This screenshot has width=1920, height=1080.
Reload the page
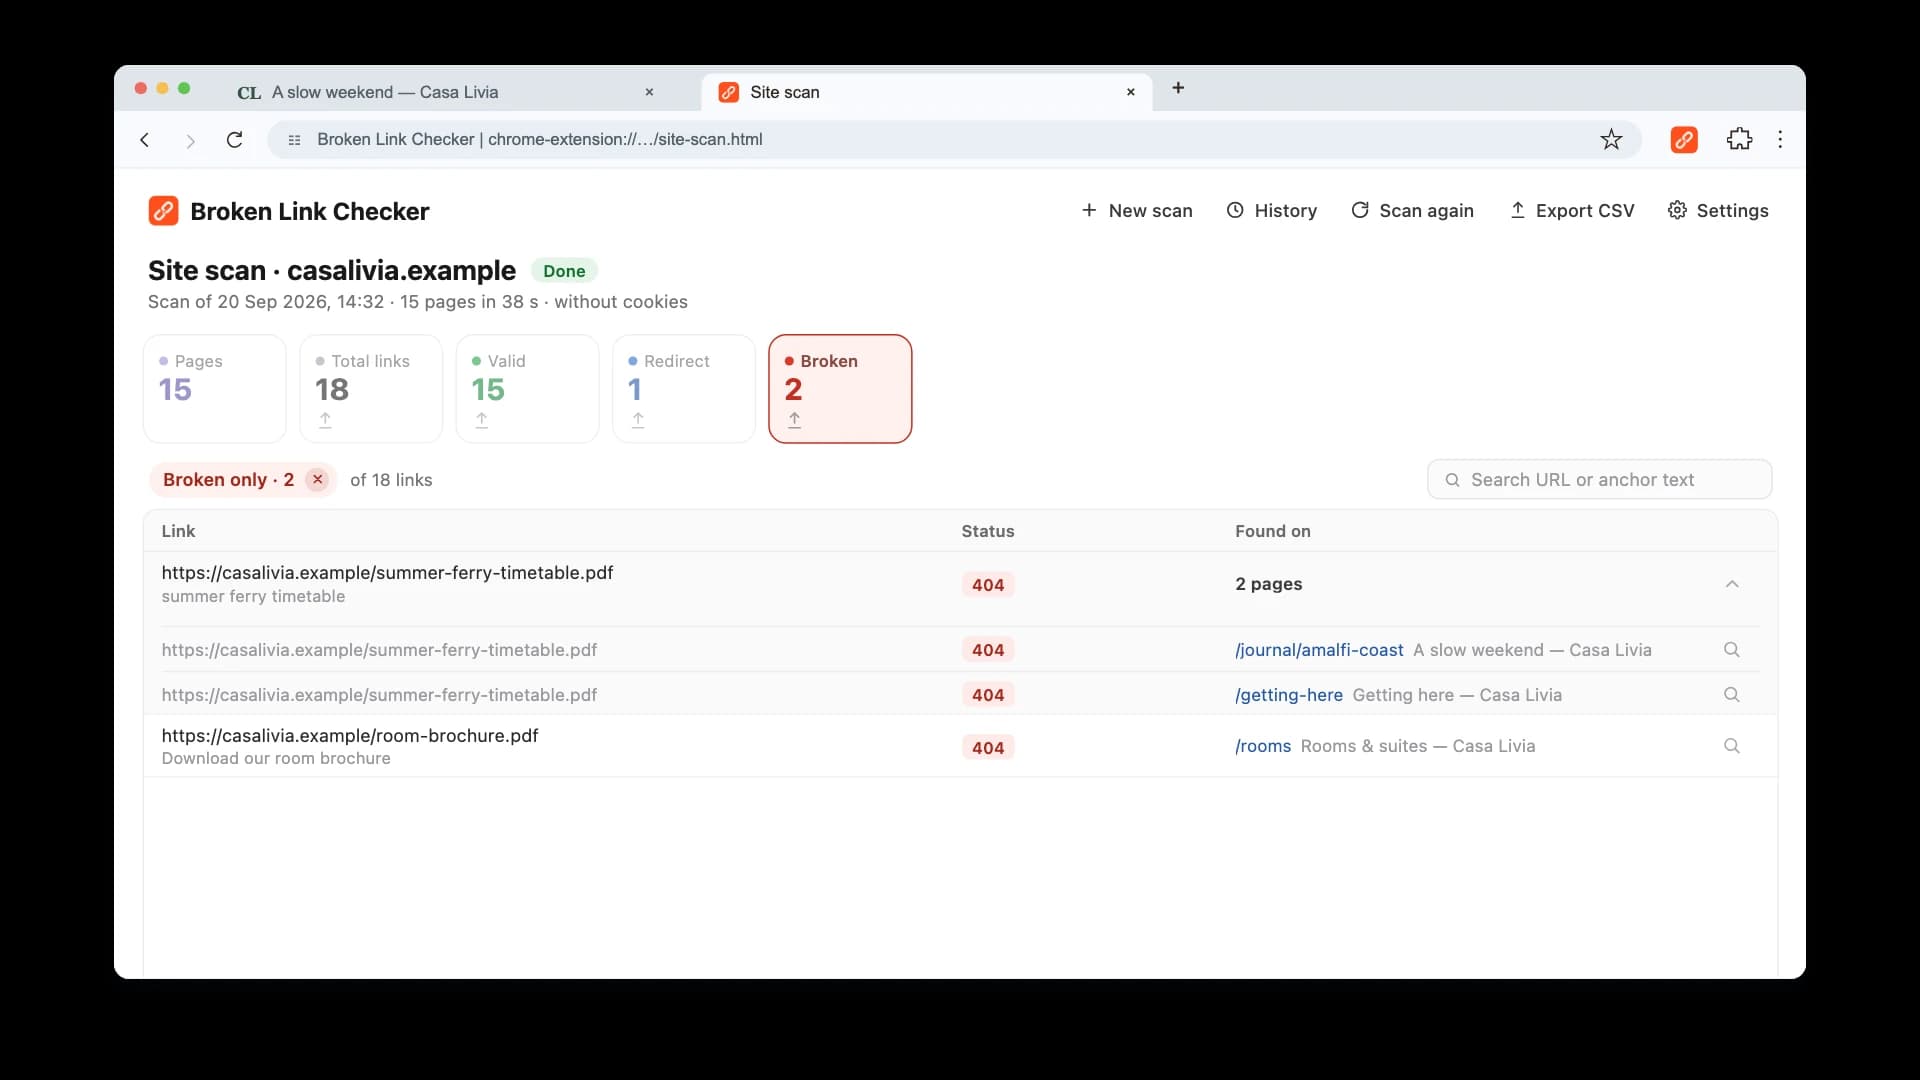click(235, 140)
